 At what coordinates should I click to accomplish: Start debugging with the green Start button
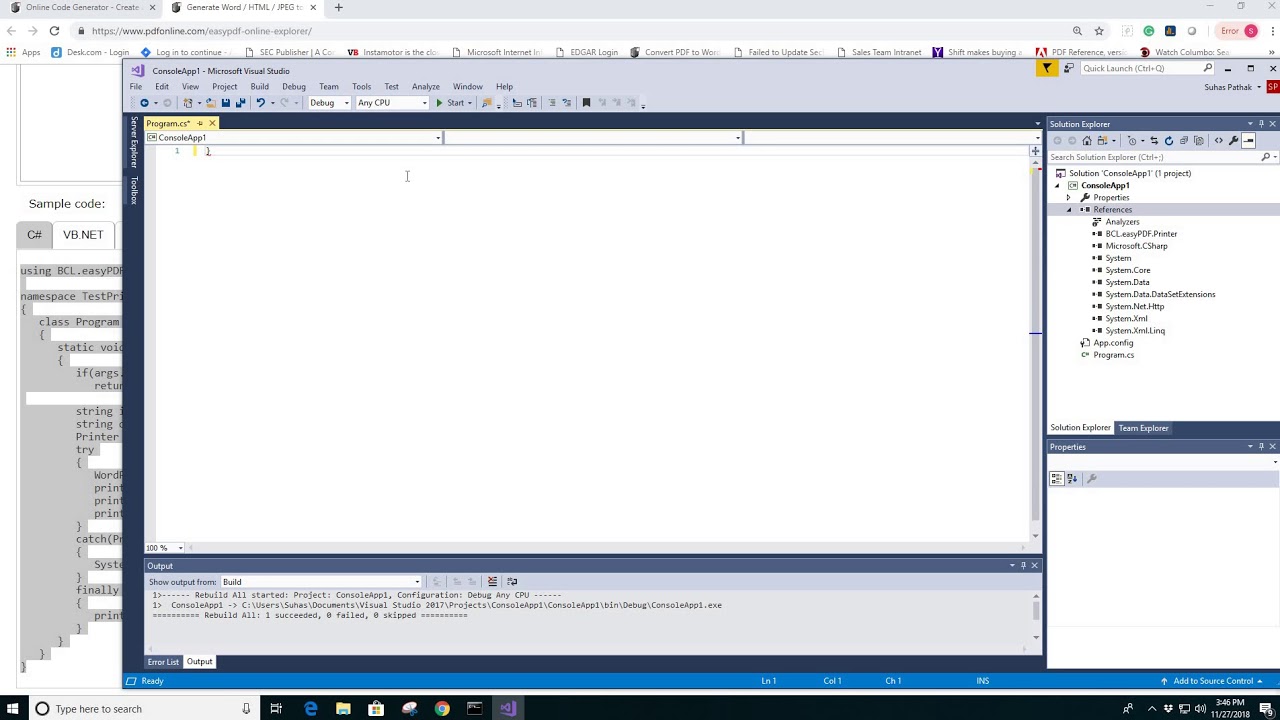tap(451, 102)
